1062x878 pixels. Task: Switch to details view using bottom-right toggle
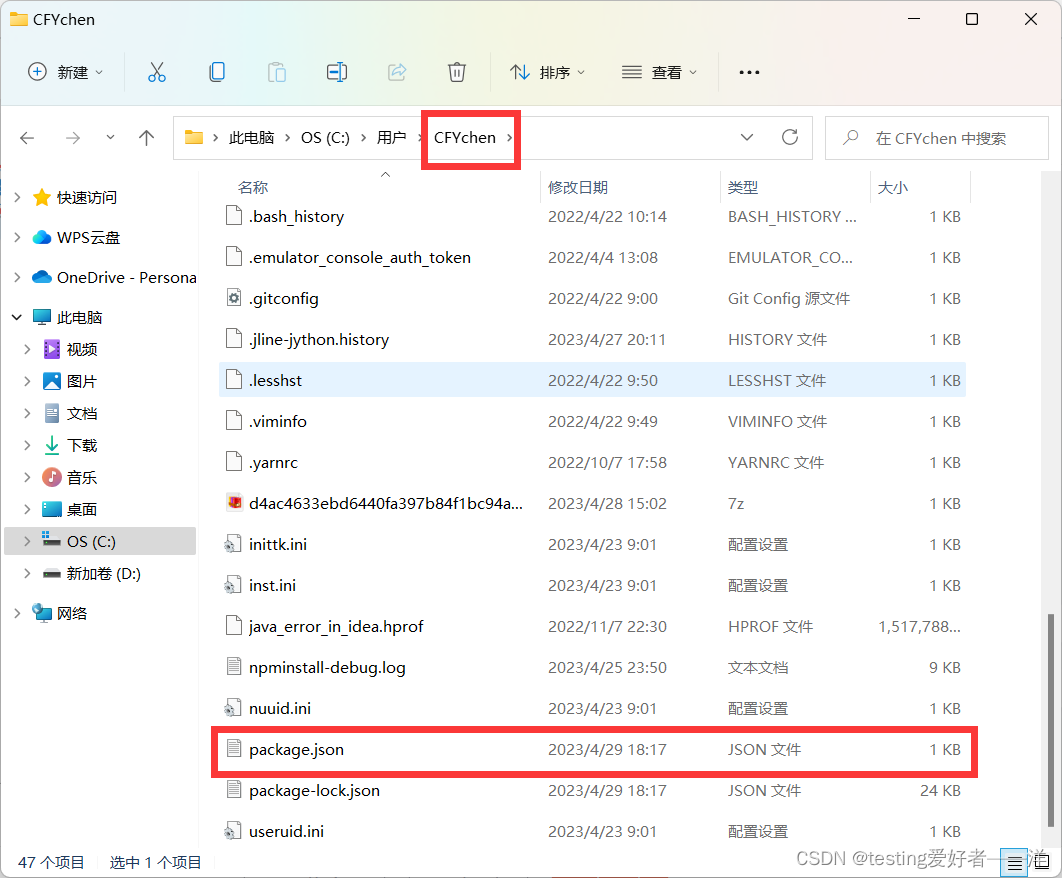1013,861
